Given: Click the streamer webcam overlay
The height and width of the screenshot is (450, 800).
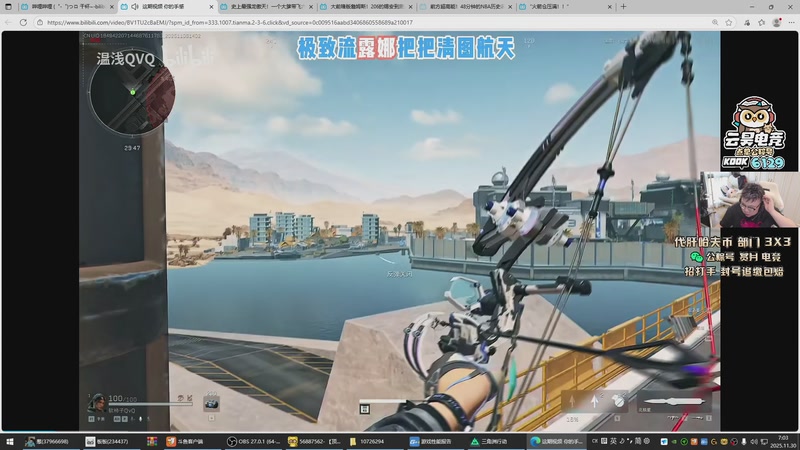Looking at the screenshot, I should point(748,200).
